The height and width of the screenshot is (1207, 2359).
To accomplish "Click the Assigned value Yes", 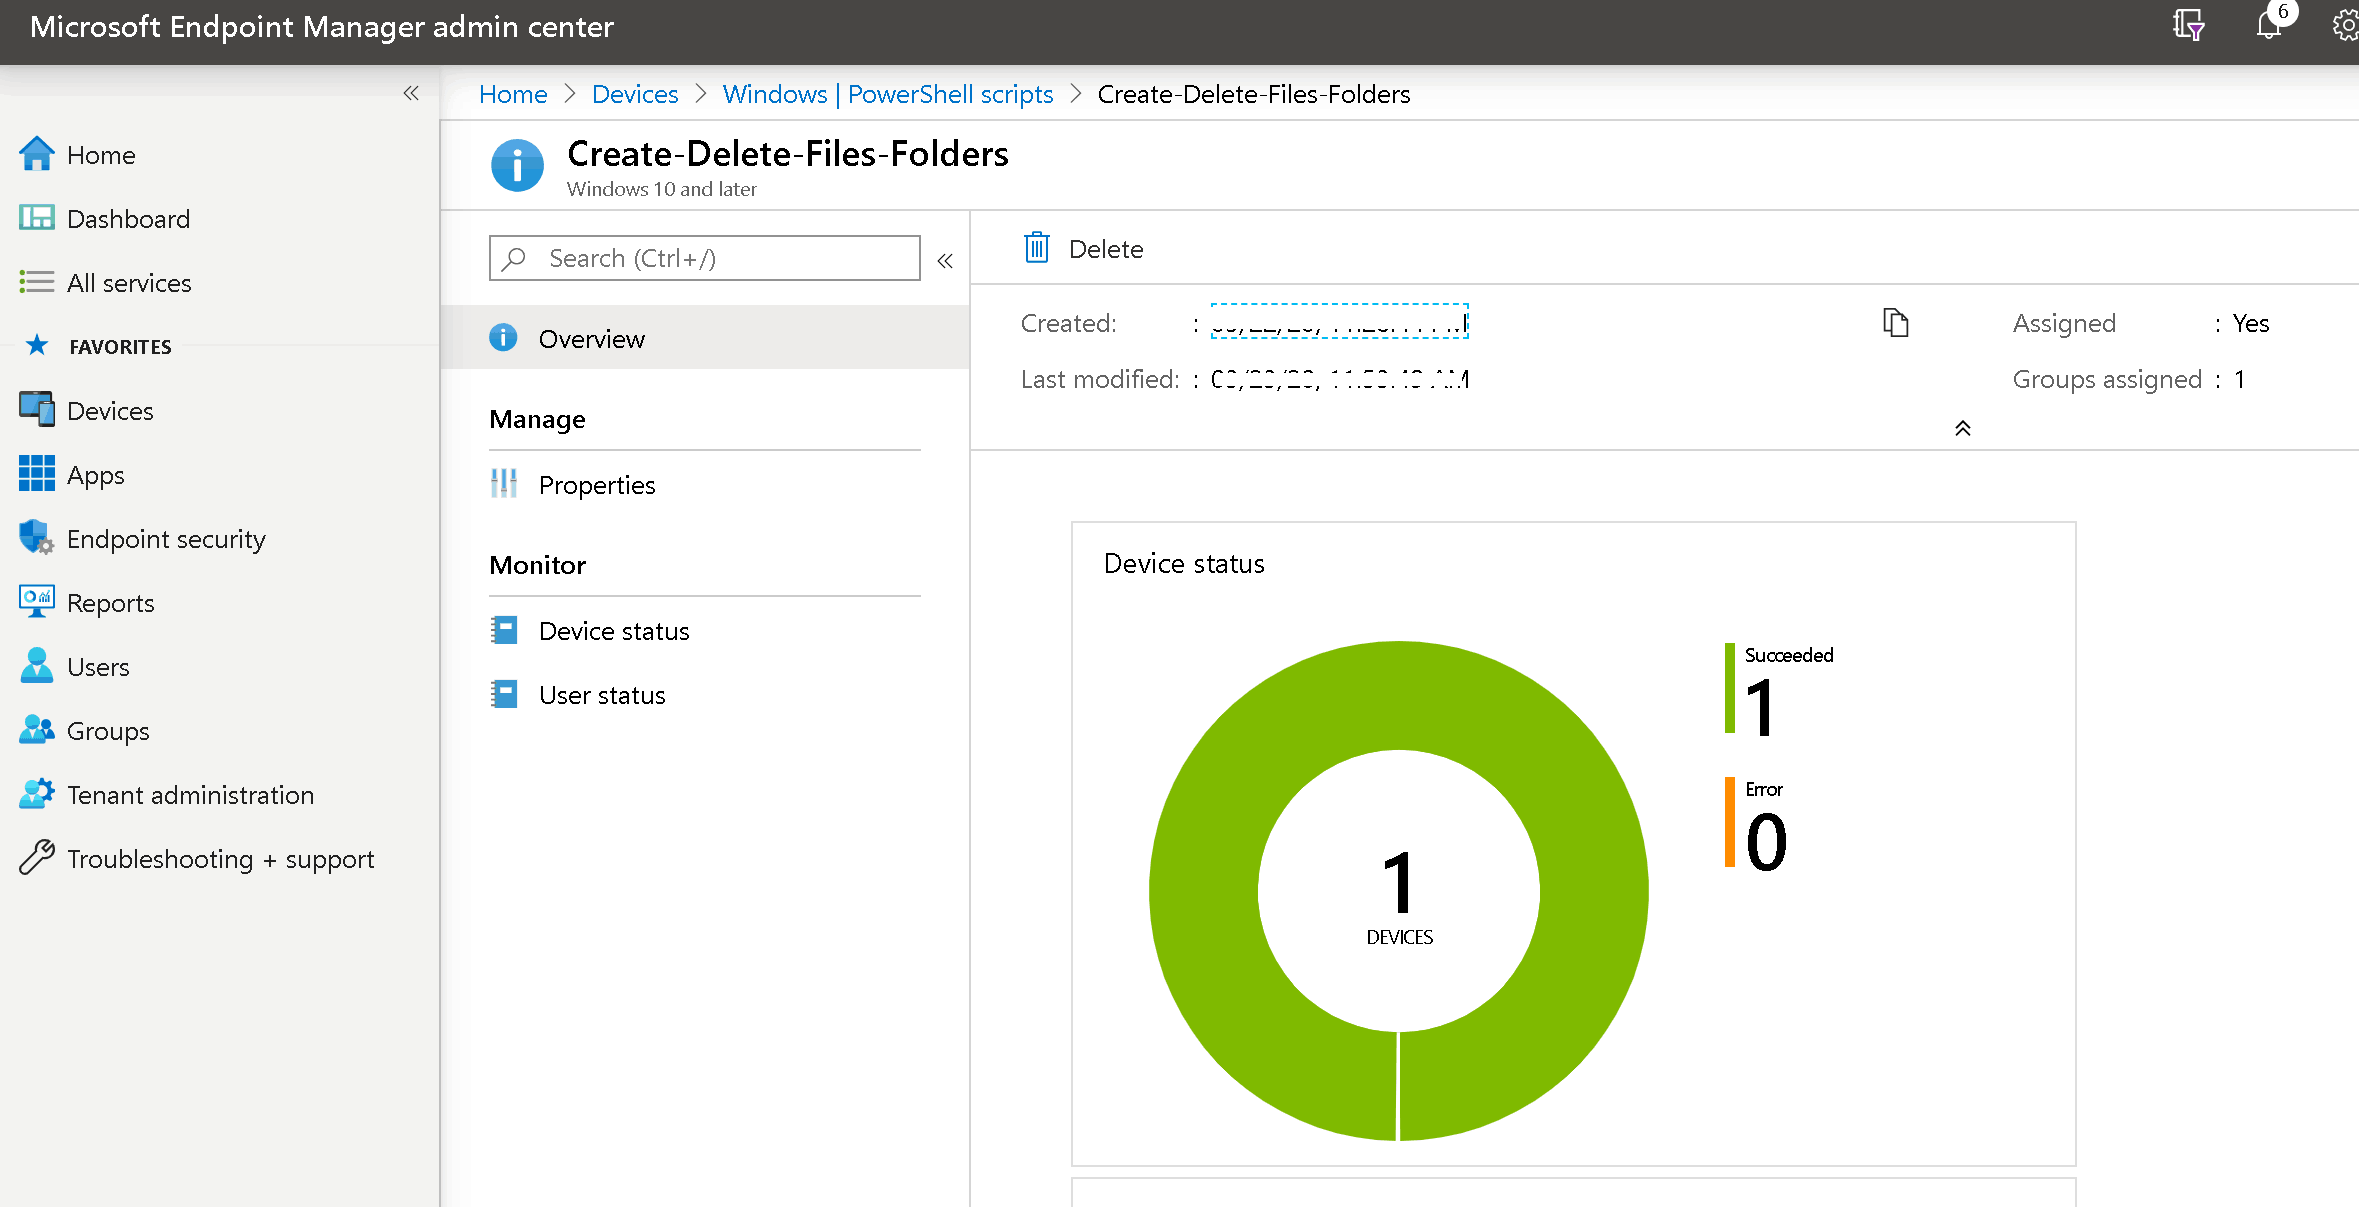I will [2251, 323].
